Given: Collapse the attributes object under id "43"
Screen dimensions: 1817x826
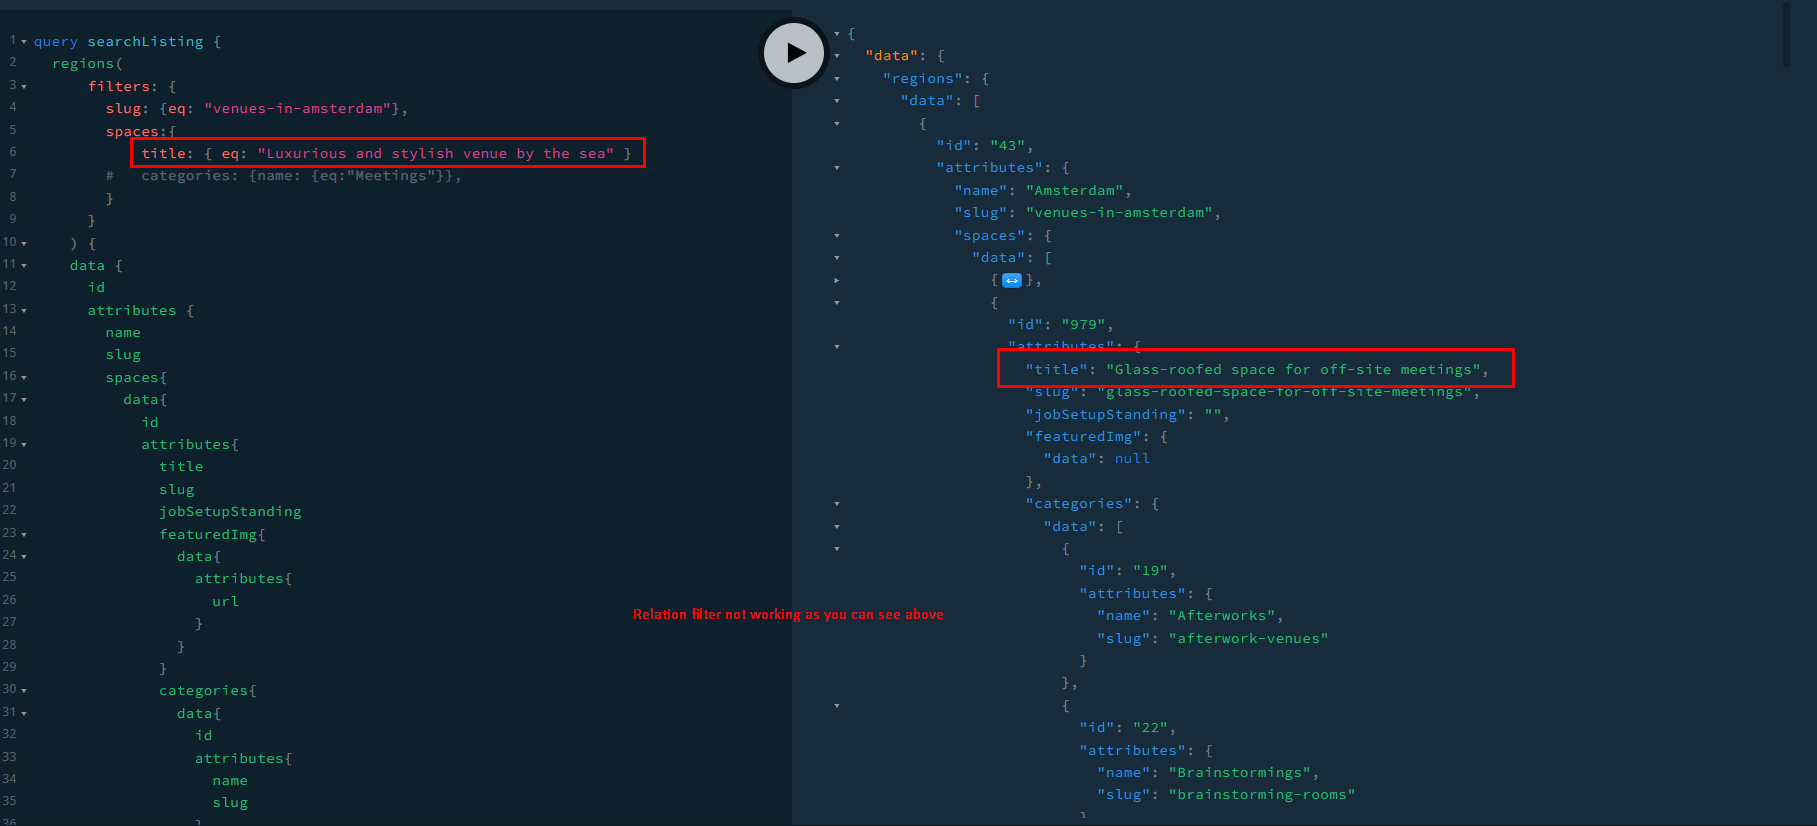Looking at the screenshot, I should (837, 168).
